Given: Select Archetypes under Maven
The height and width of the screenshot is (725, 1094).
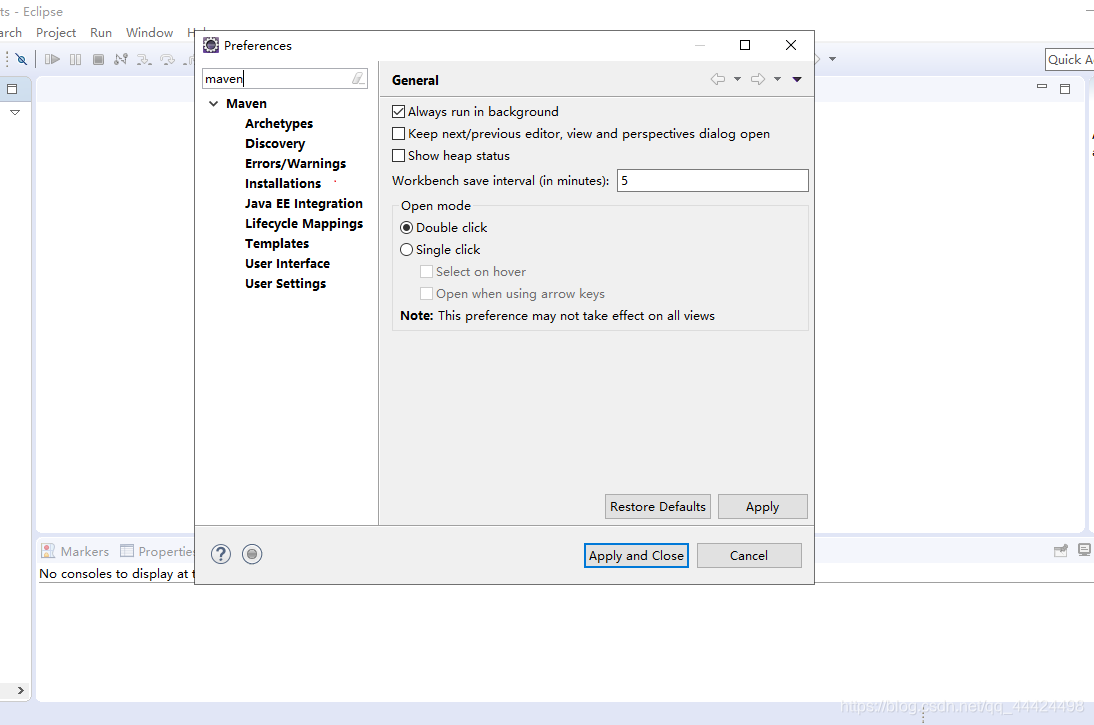Looking at the screenshot, I should pos(279,124).
